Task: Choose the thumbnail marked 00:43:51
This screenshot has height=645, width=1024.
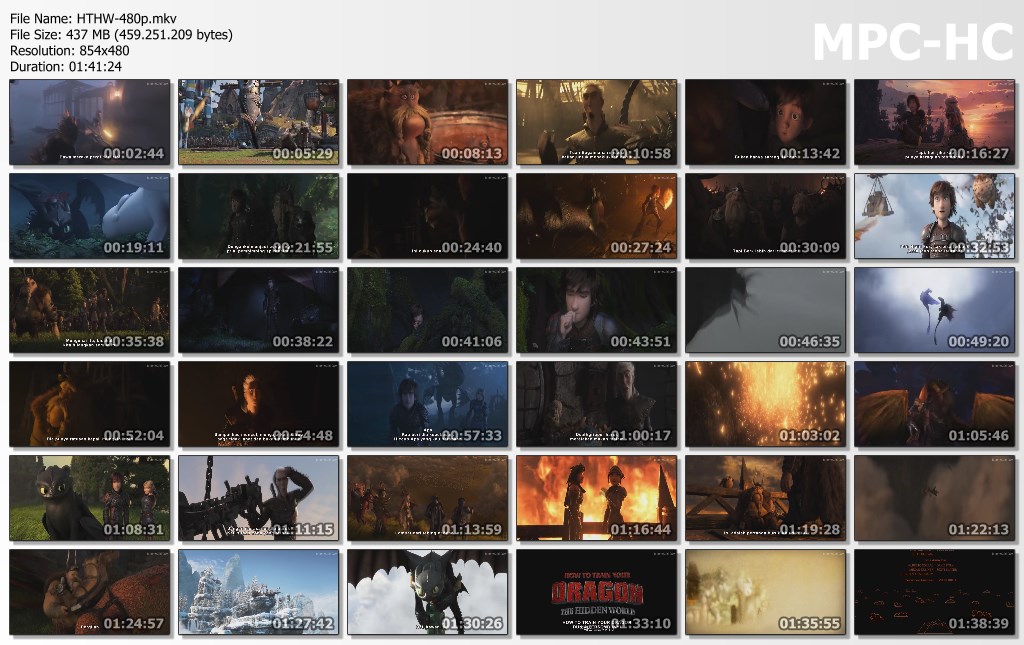Action: pos(597,310)
